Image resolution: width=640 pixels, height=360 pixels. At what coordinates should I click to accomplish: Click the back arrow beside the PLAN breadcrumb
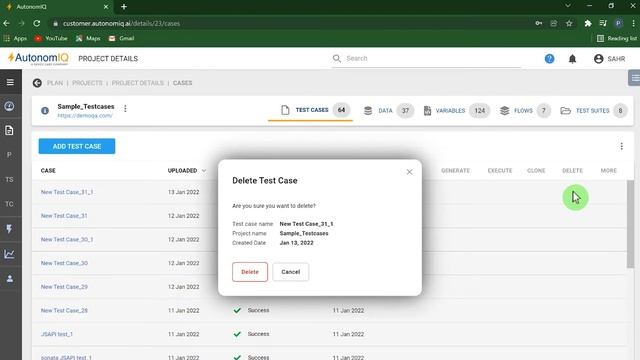(x=37, y=83)
